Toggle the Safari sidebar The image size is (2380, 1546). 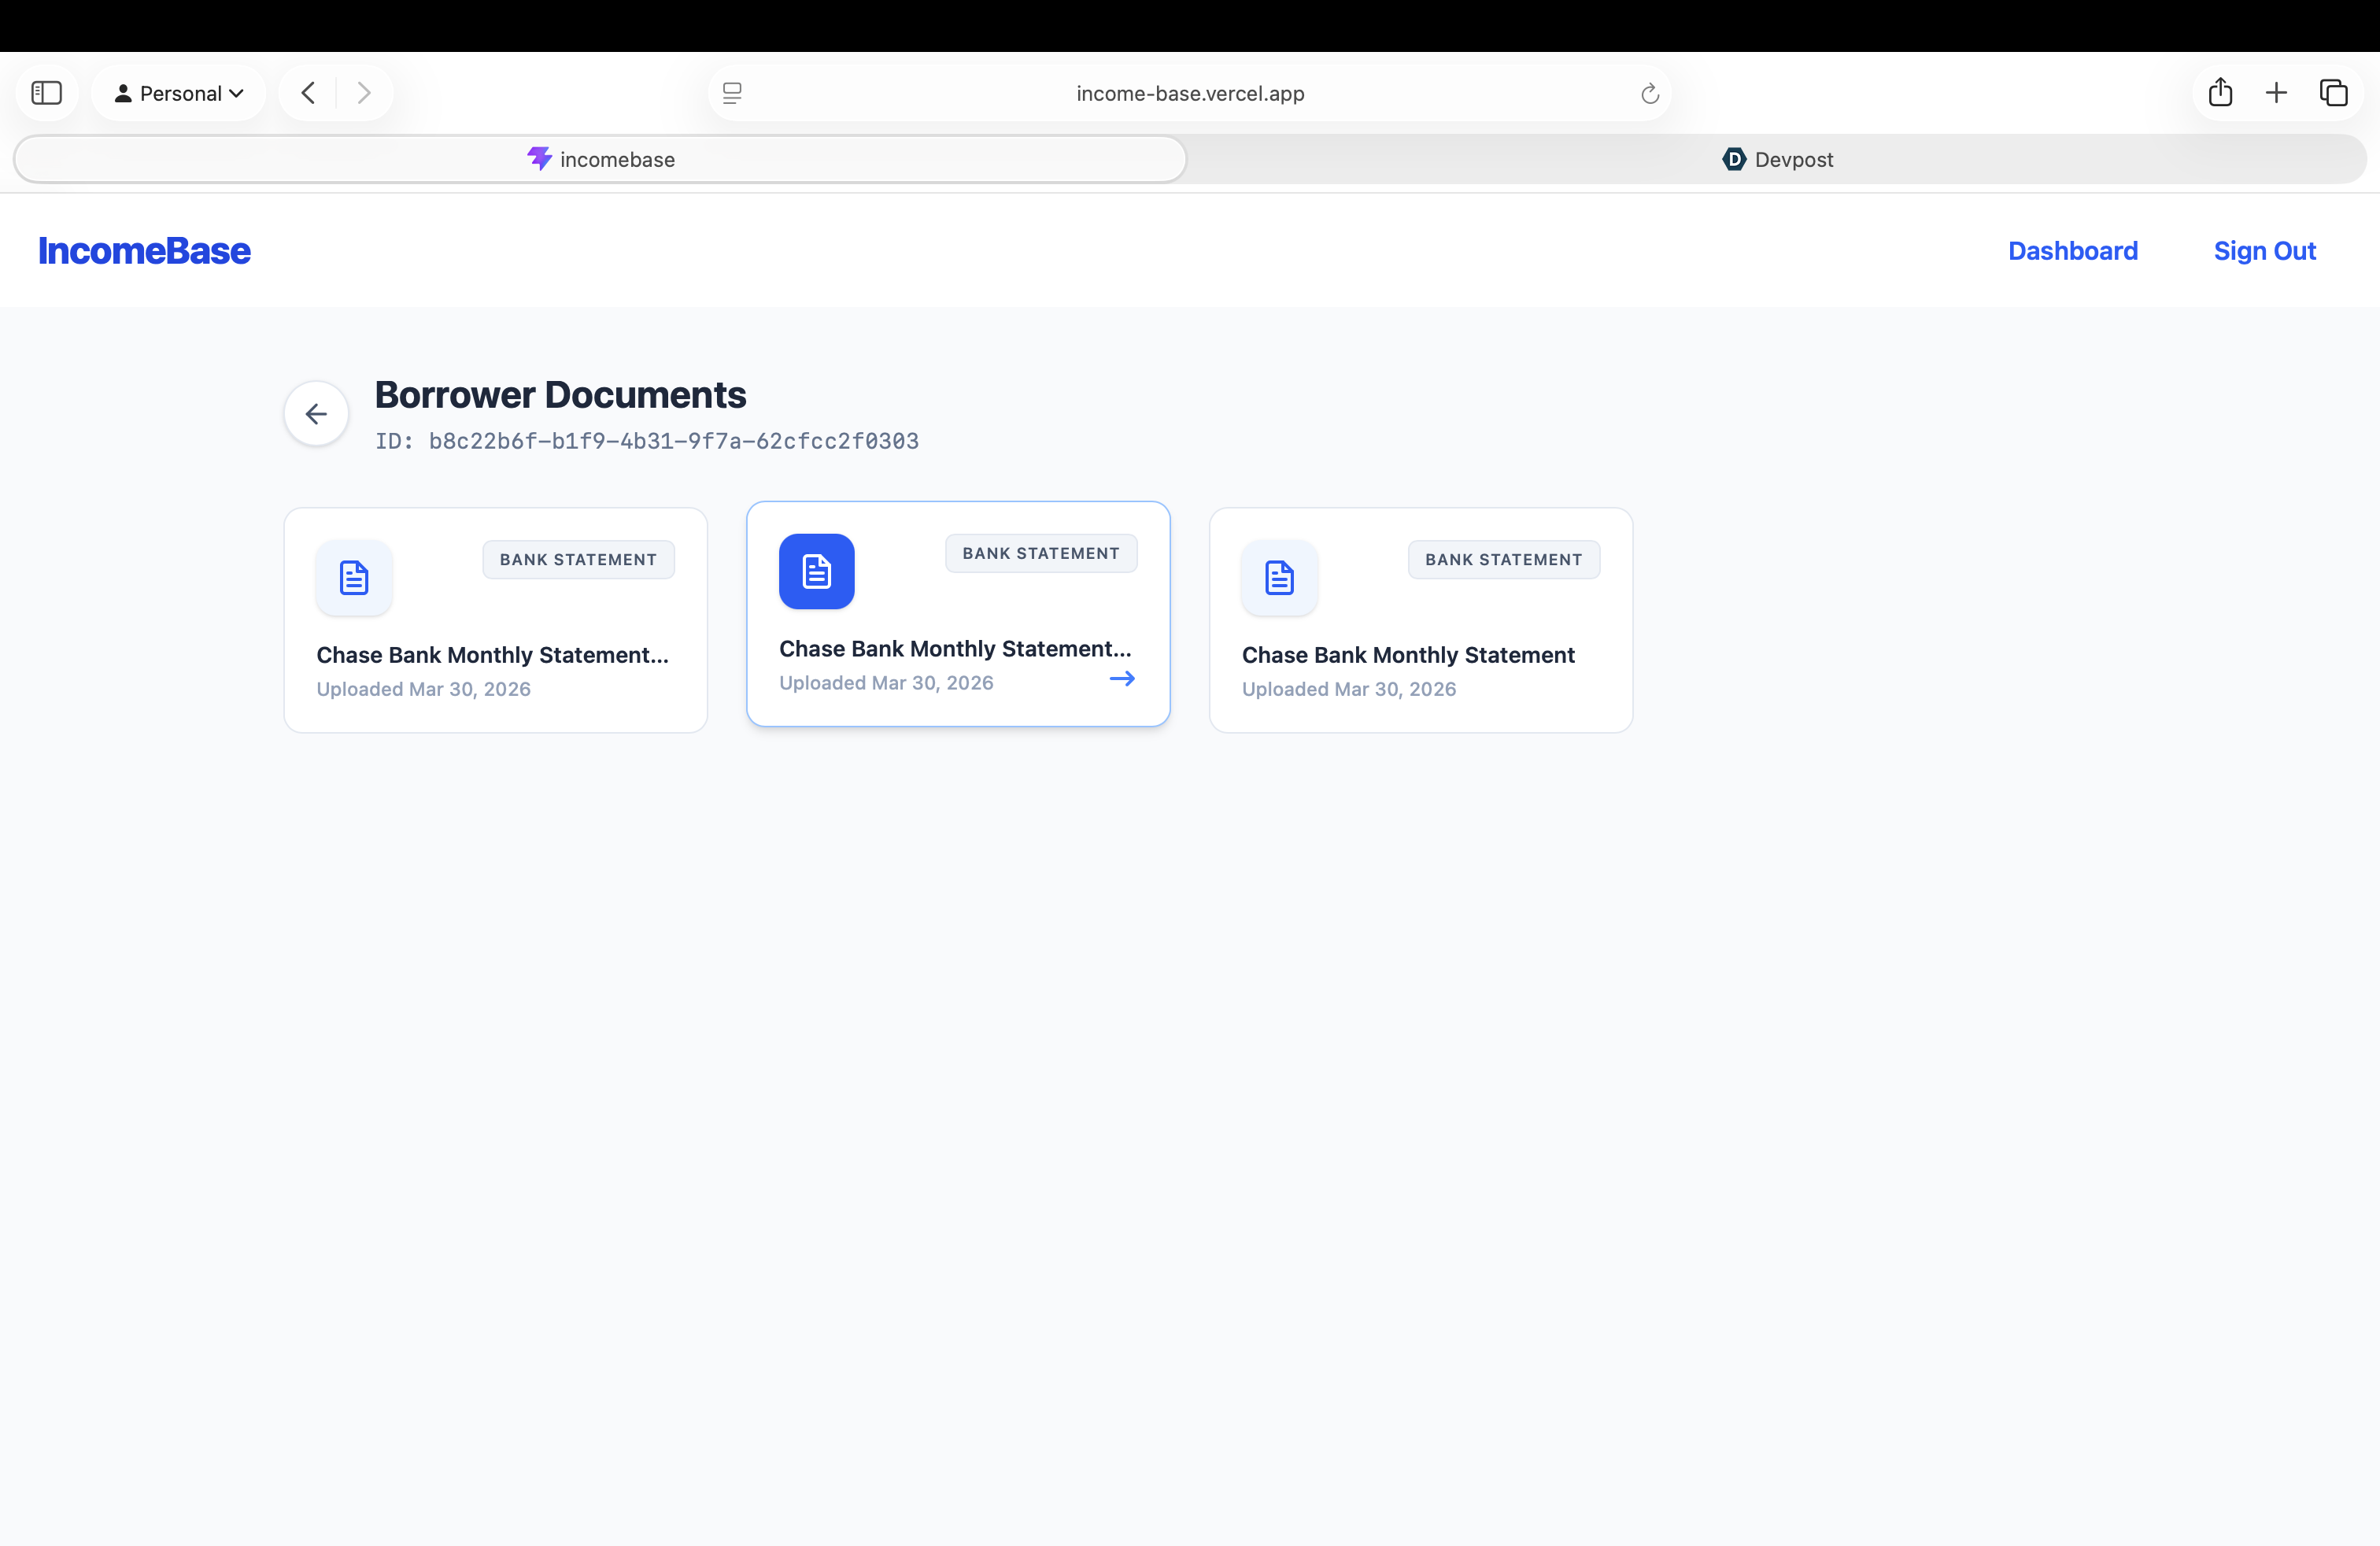point(47,93)
